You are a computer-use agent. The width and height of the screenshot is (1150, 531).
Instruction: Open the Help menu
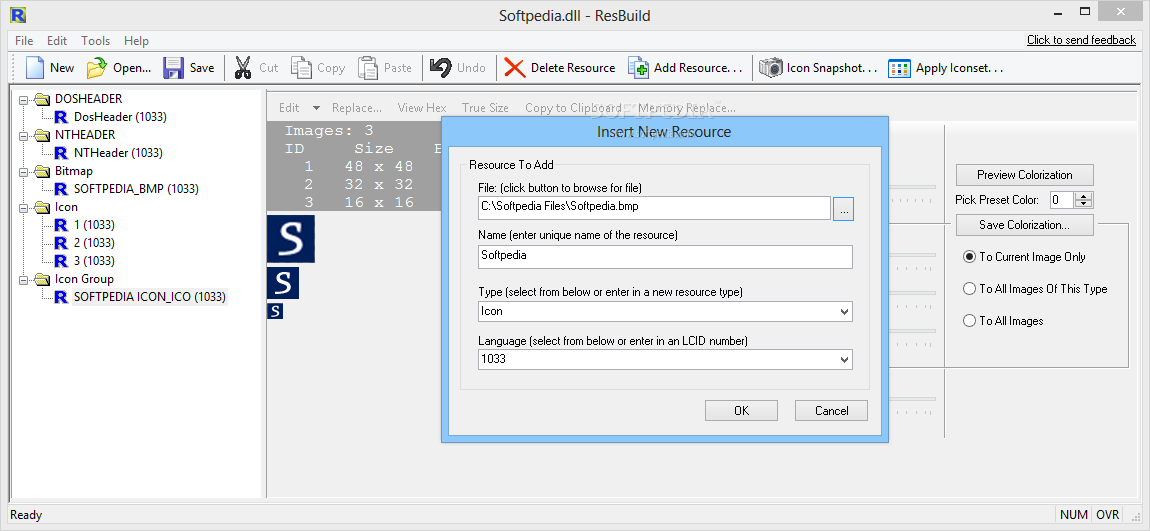coord(136,40)
